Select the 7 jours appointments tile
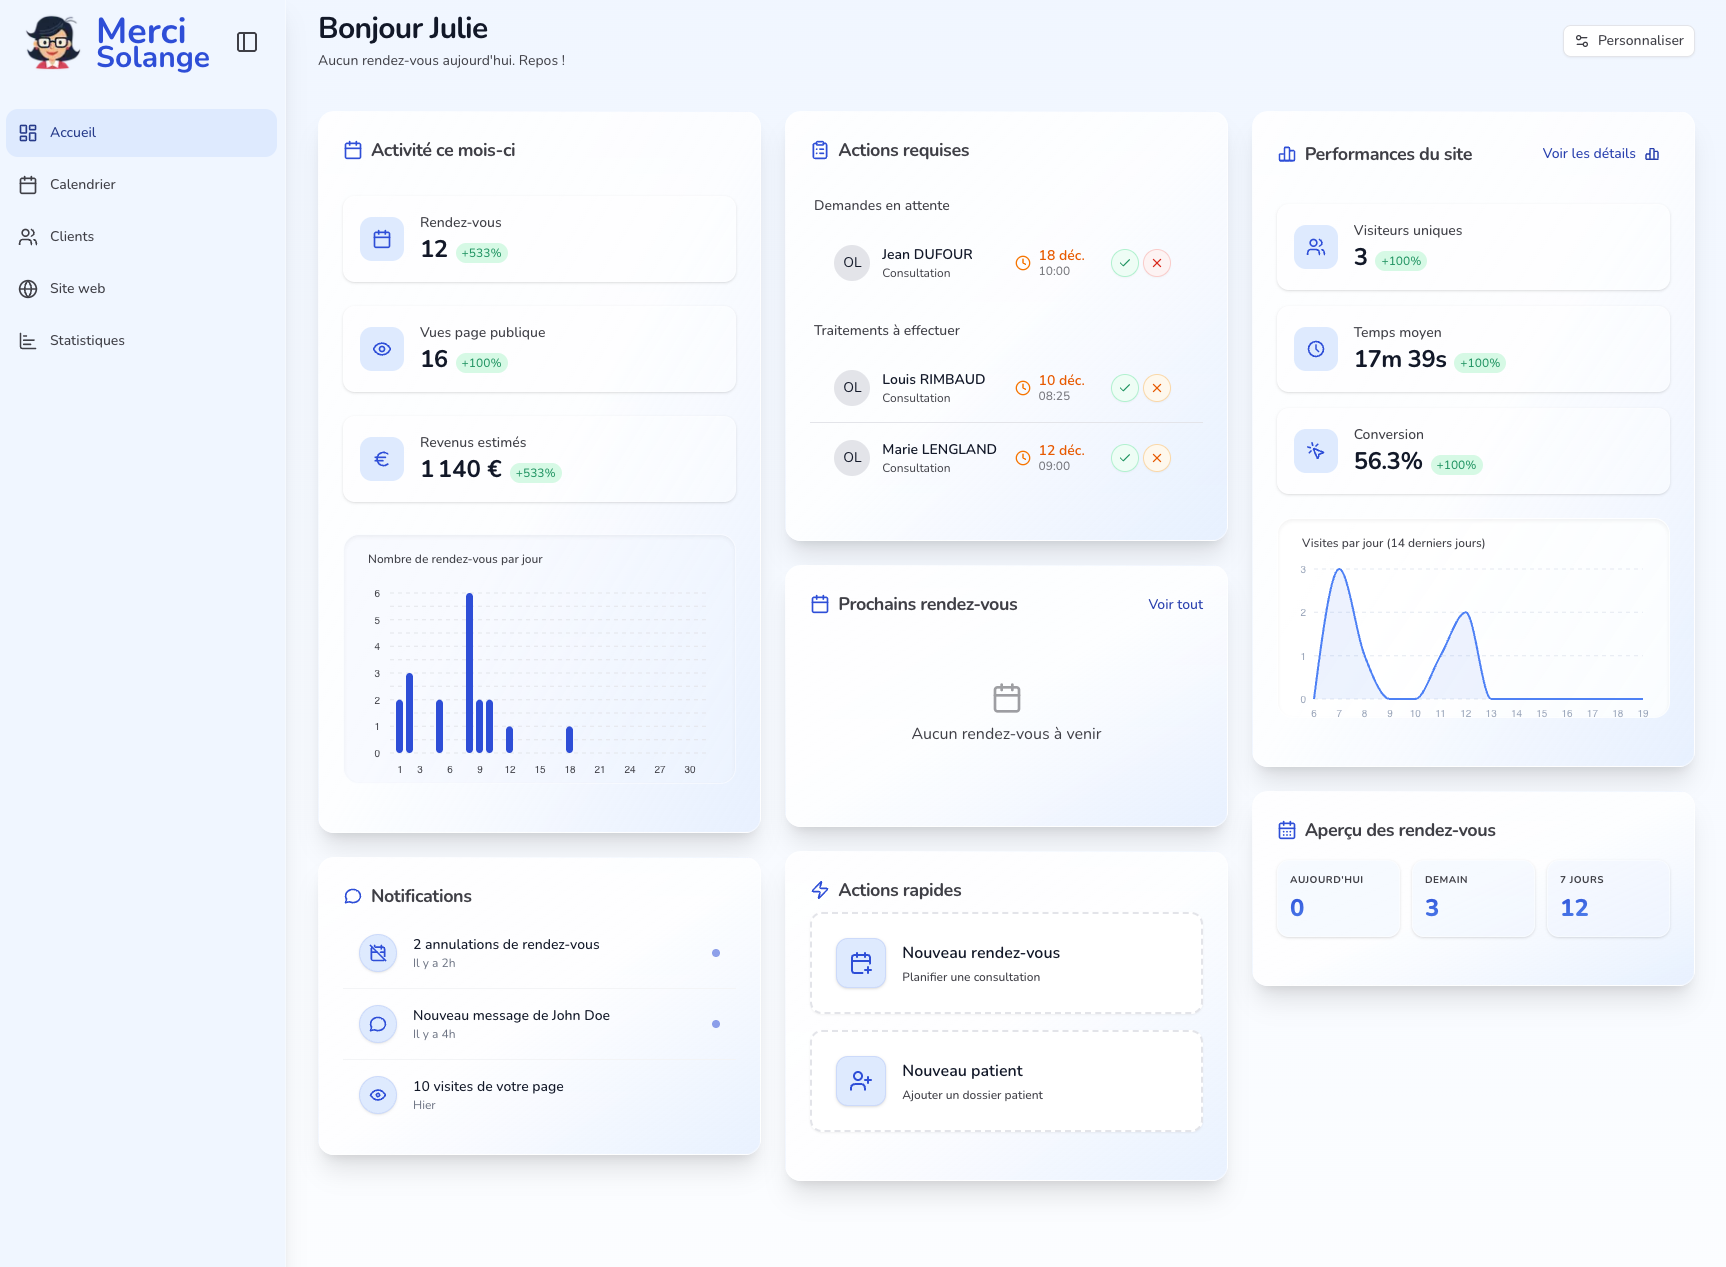The height and width of the screenshot is (1267, 1726). coord(1607,898)
